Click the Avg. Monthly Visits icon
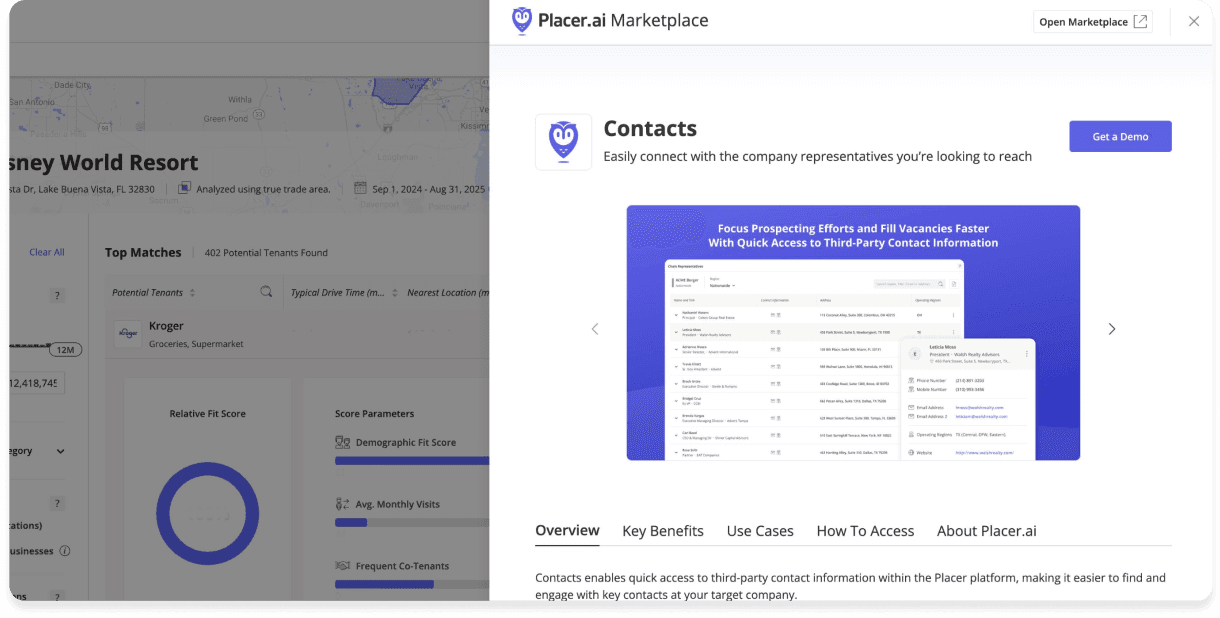The height and width of the screenshot is (618, 1220). coord(343,503)
